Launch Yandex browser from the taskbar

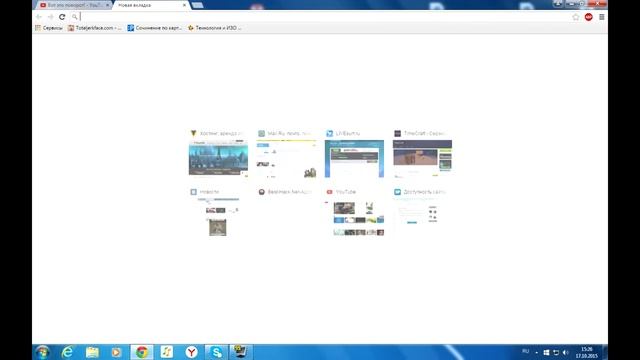pos(191,352)
